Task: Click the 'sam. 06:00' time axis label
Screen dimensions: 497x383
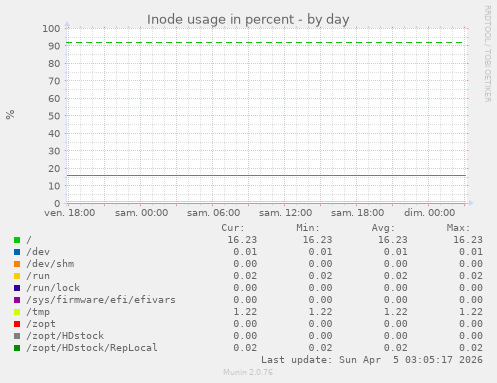Action: pyautogui.click(x=213, y=213)
